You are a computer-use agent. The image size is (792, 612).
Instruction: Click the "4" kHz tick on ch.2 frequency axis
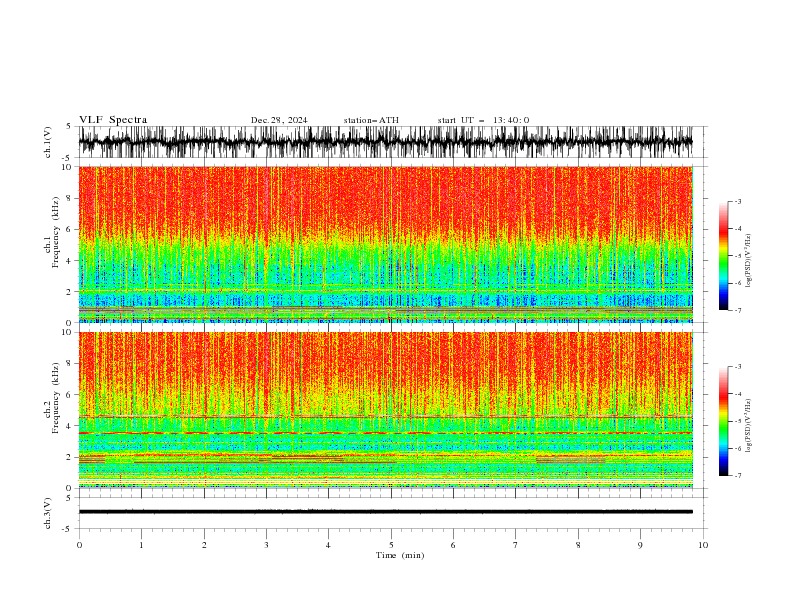[70, 426]
